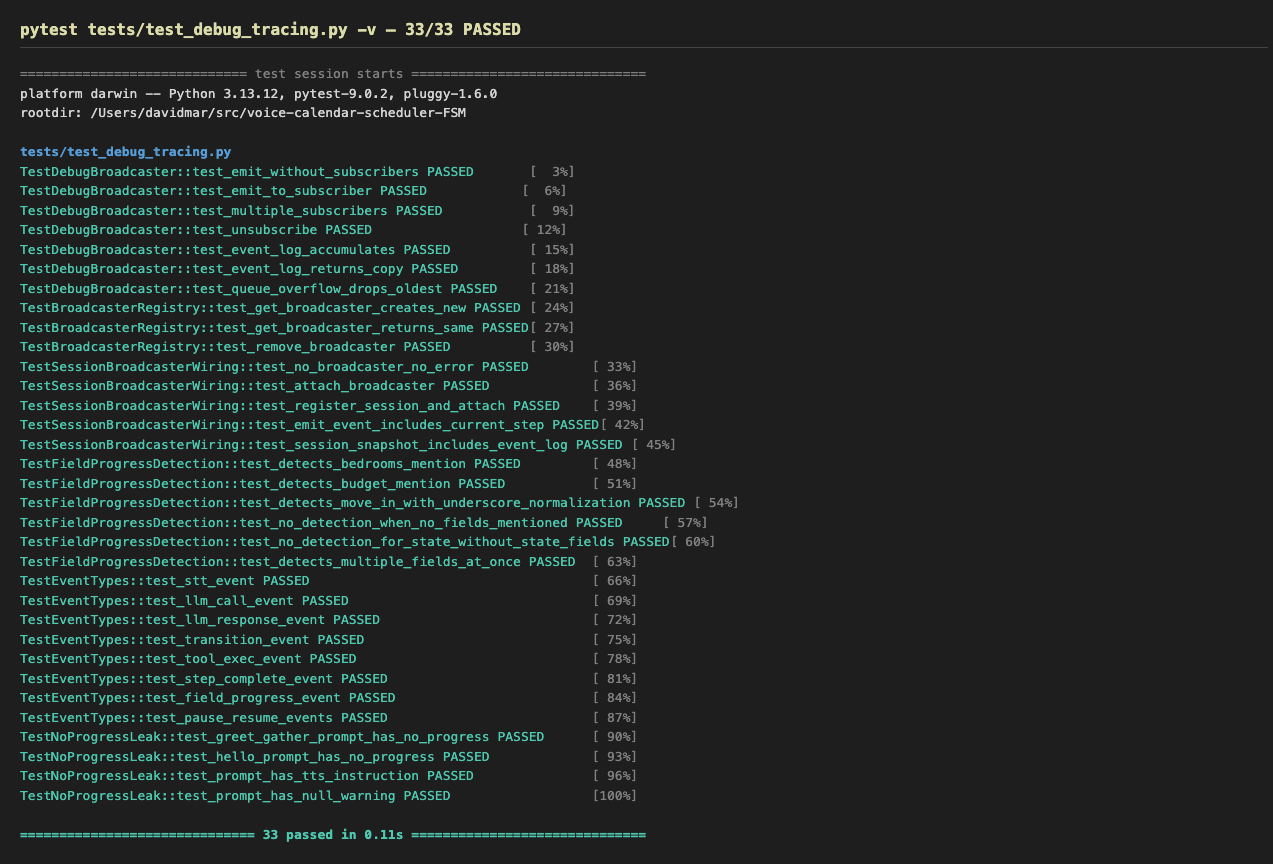1273x864 pixels.
Task: Select test_no_detection_when_no_fields_mentioned row
Action: point(363,523)
